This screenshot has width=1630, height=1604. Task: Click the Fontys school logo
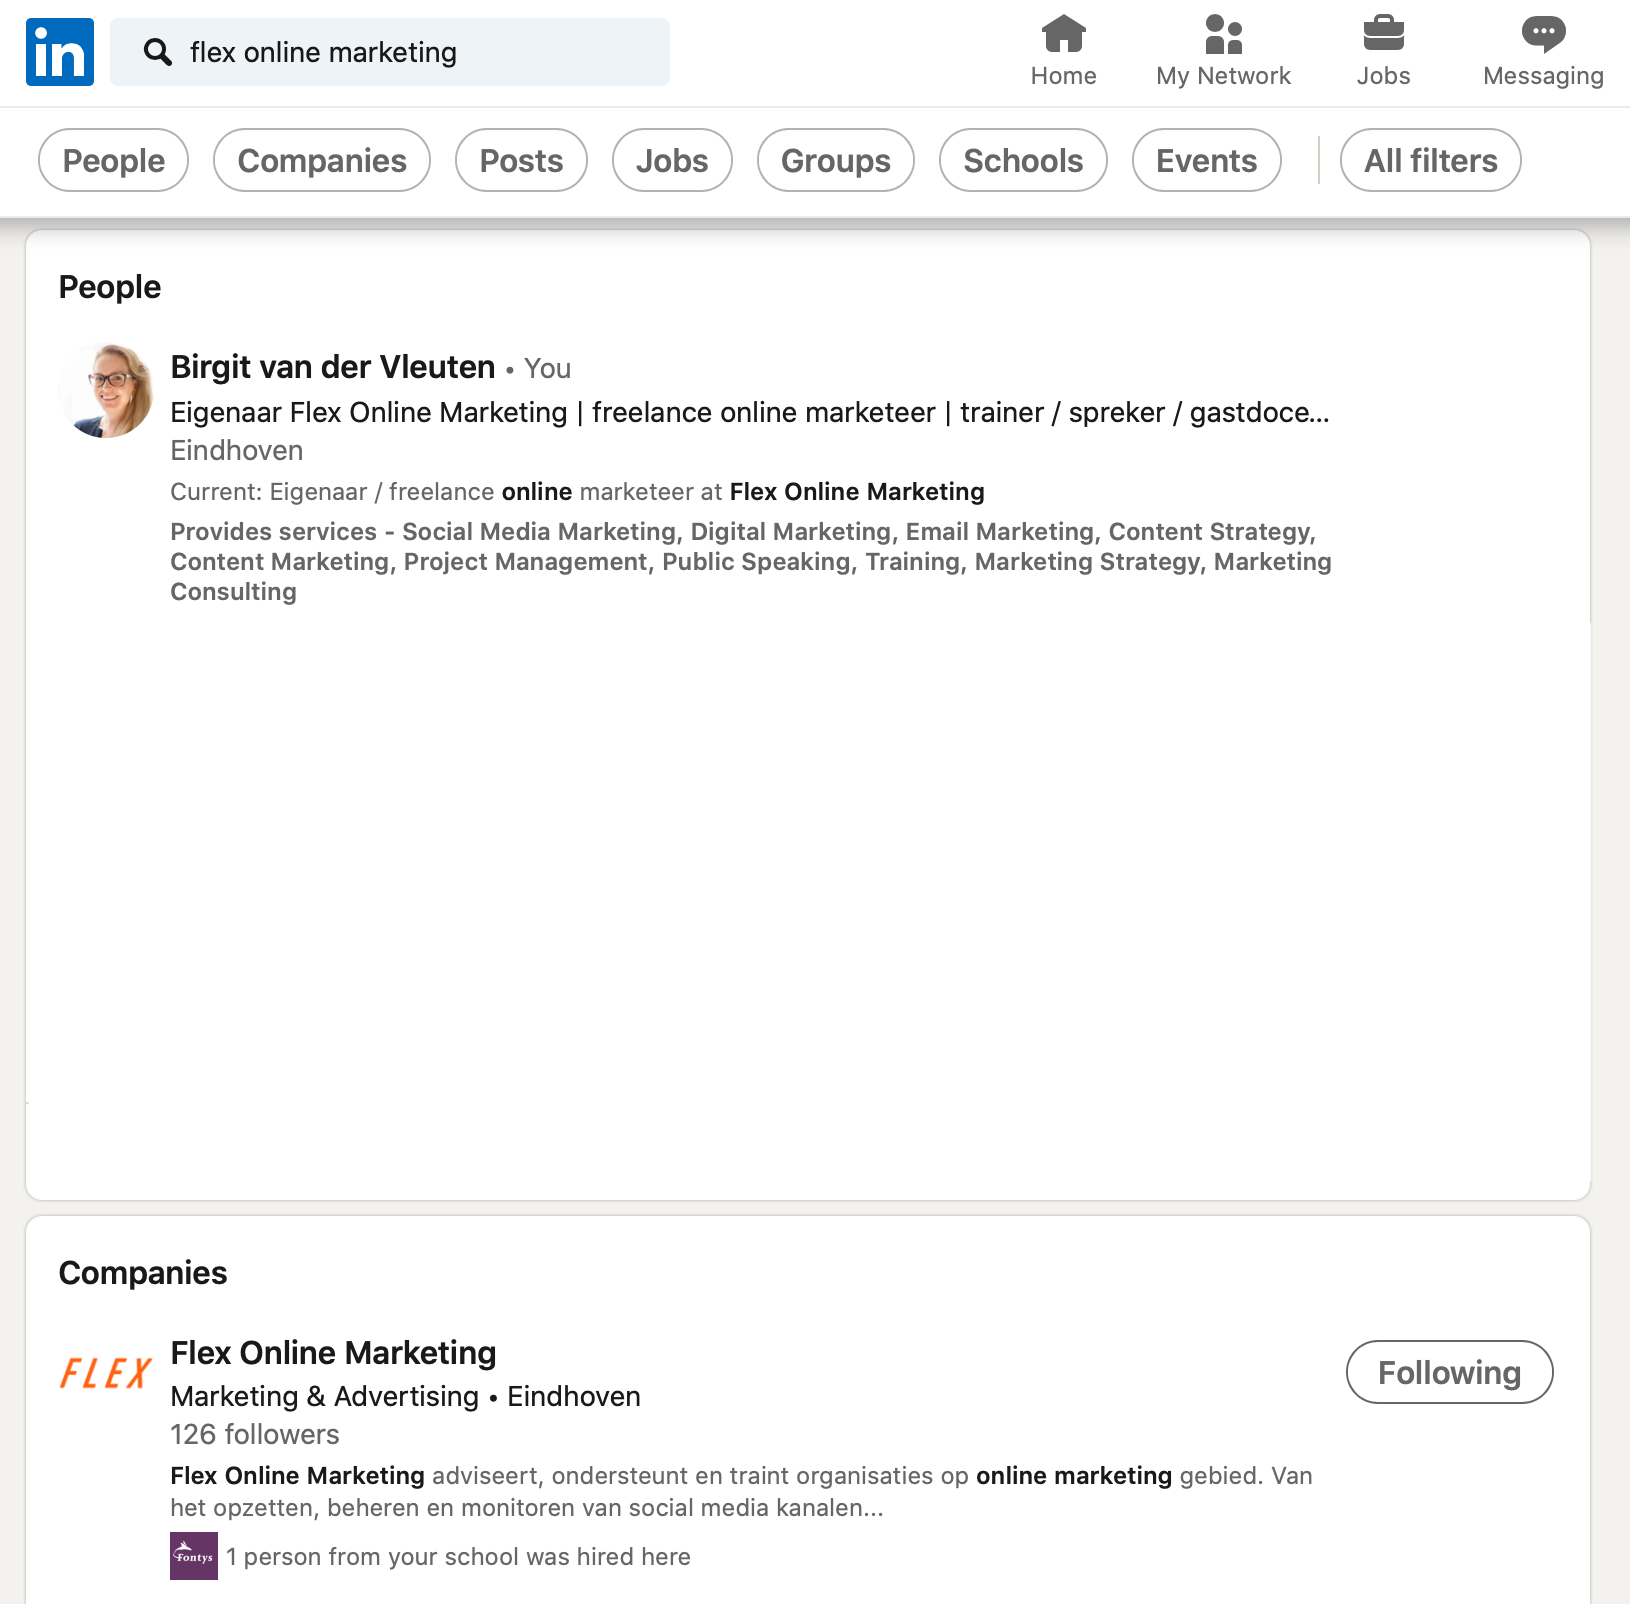pos(194,1556)
